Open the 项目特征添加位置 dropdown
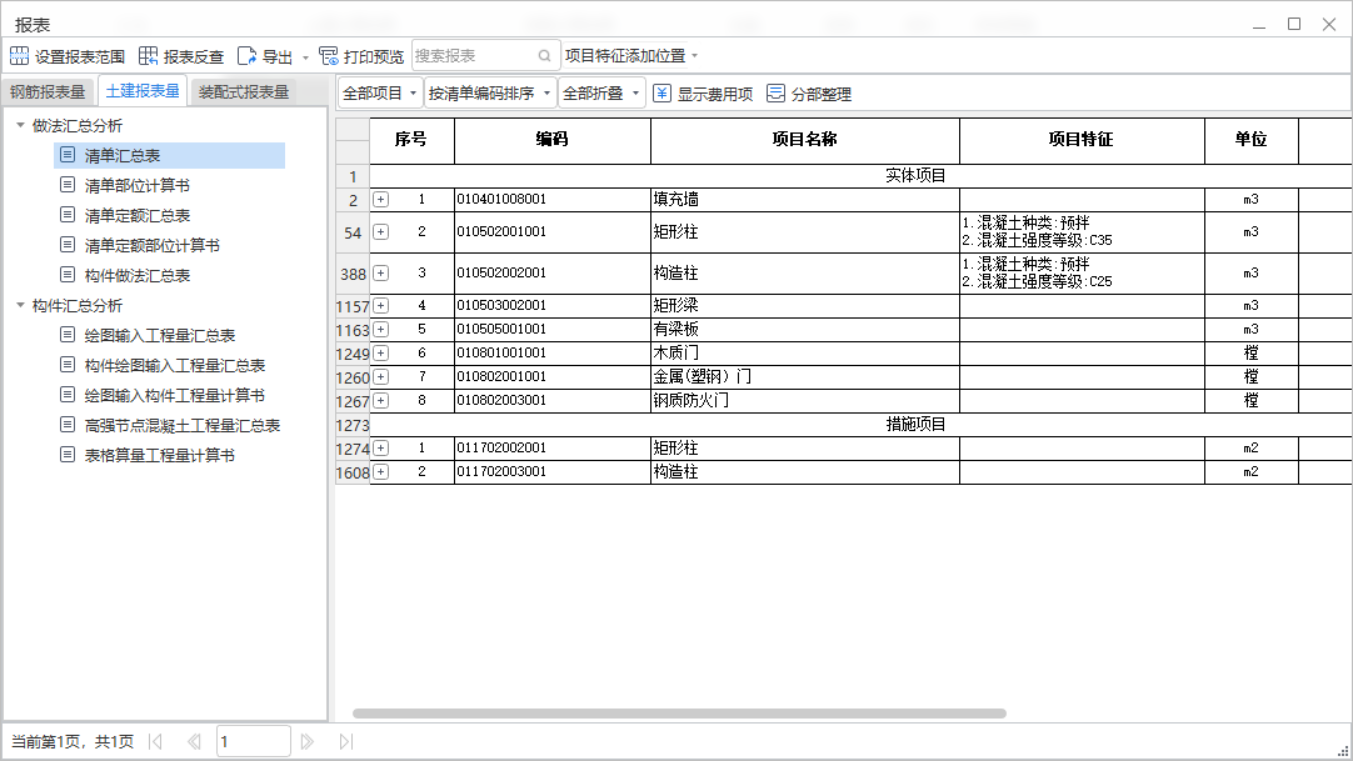The height and width of the screenshot is (761, 1353). 632,56
